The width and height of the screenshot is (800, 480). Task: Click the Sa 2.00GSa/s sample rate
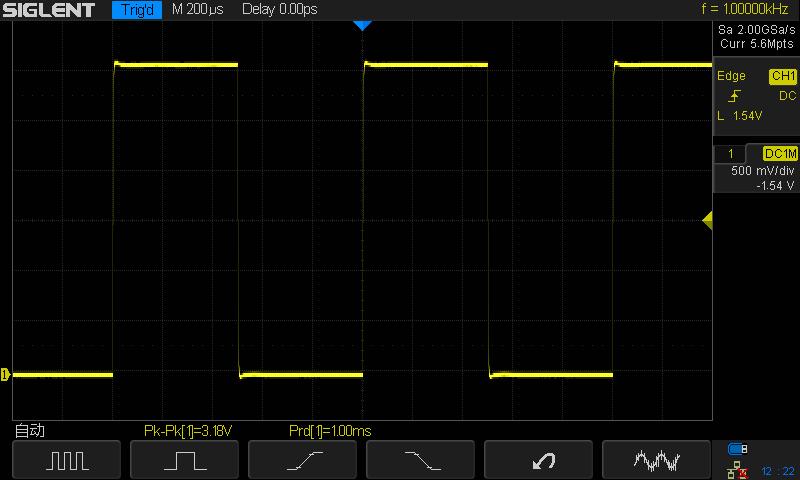click(x=757, y=30)
